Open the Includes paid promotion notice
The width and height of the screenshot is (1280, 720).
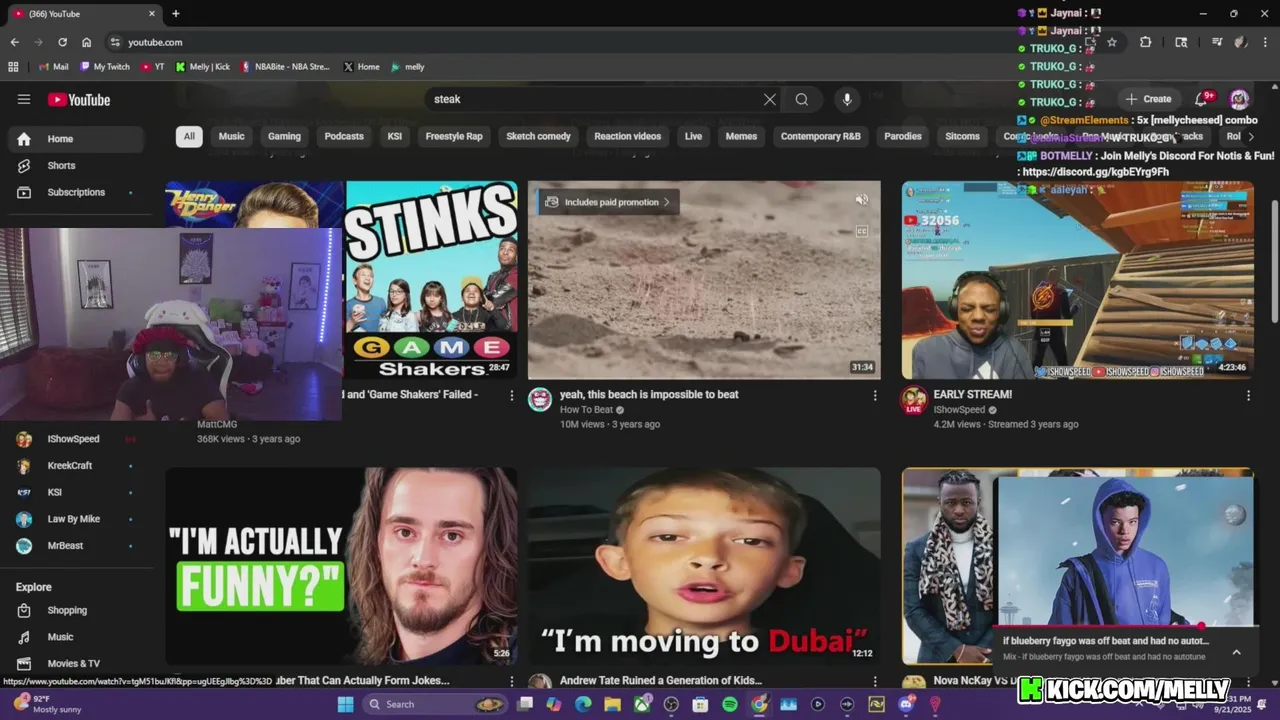point(609,202)
